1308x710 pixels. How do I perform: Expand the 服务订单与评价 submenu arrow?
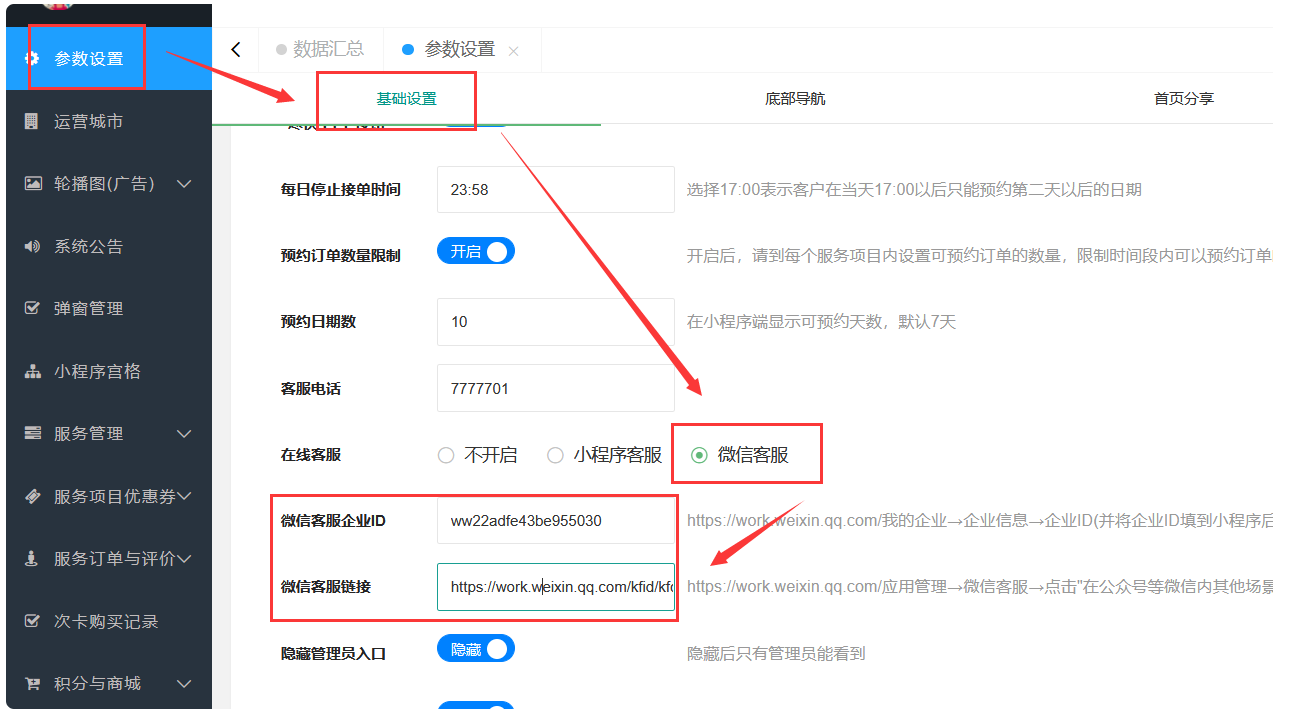184,558
